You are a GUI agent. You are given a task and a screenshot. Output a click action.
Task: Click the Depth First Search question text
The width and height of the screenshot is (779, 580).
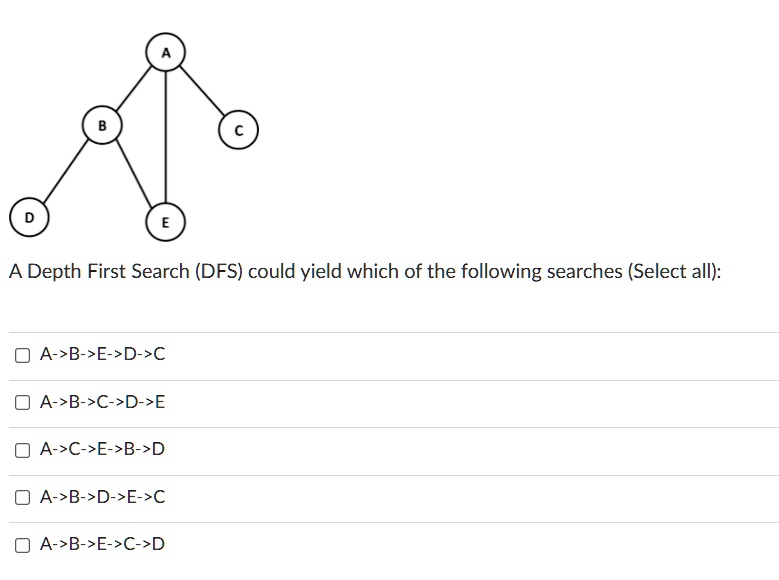point(365,271)
